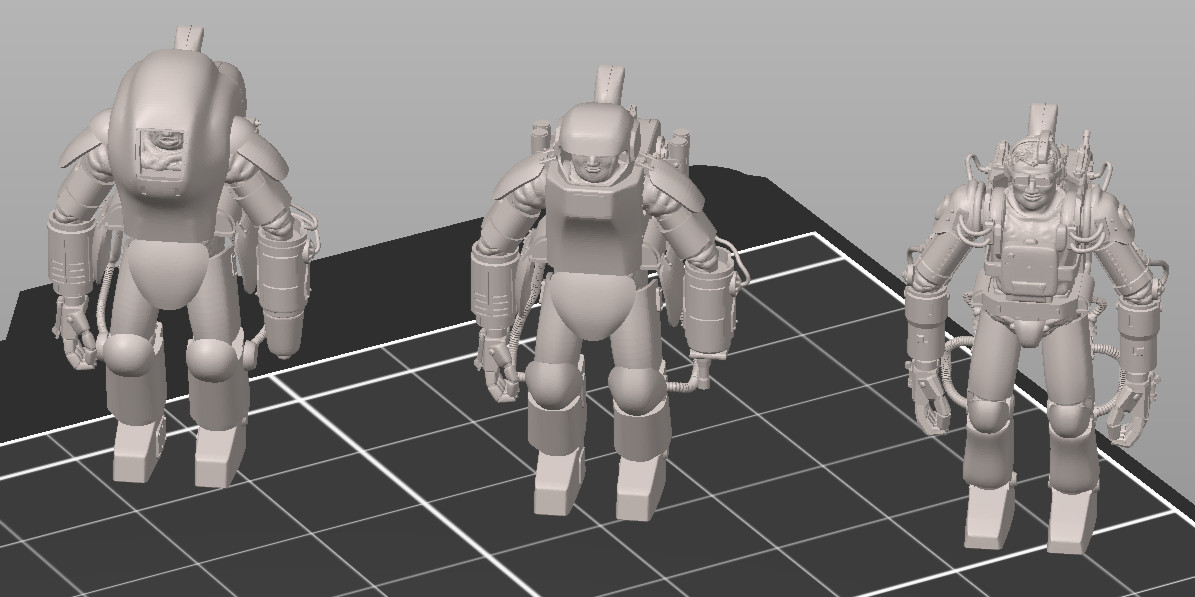This screenshot has height=597, width=1195.
Task: Click the left model's foot on viewer's left
Action: 135,455
